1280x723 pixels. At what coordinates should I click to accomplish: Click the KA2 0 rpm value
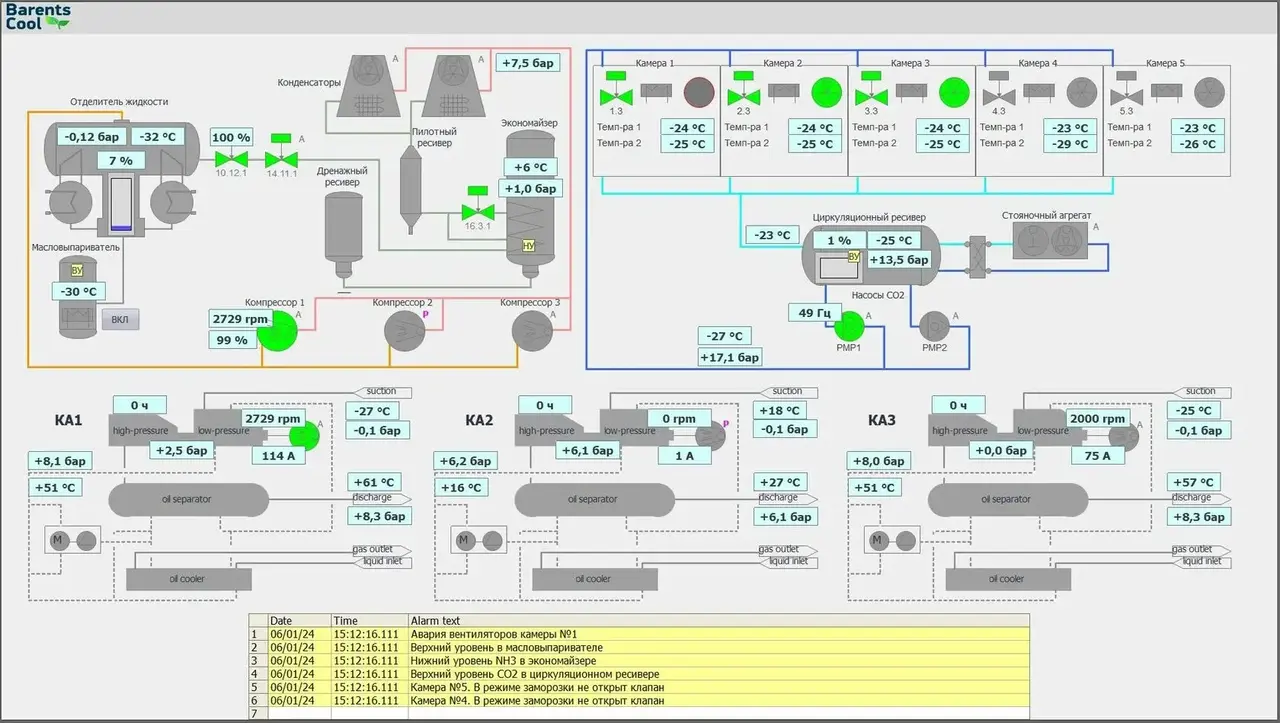tap(679, 418)
